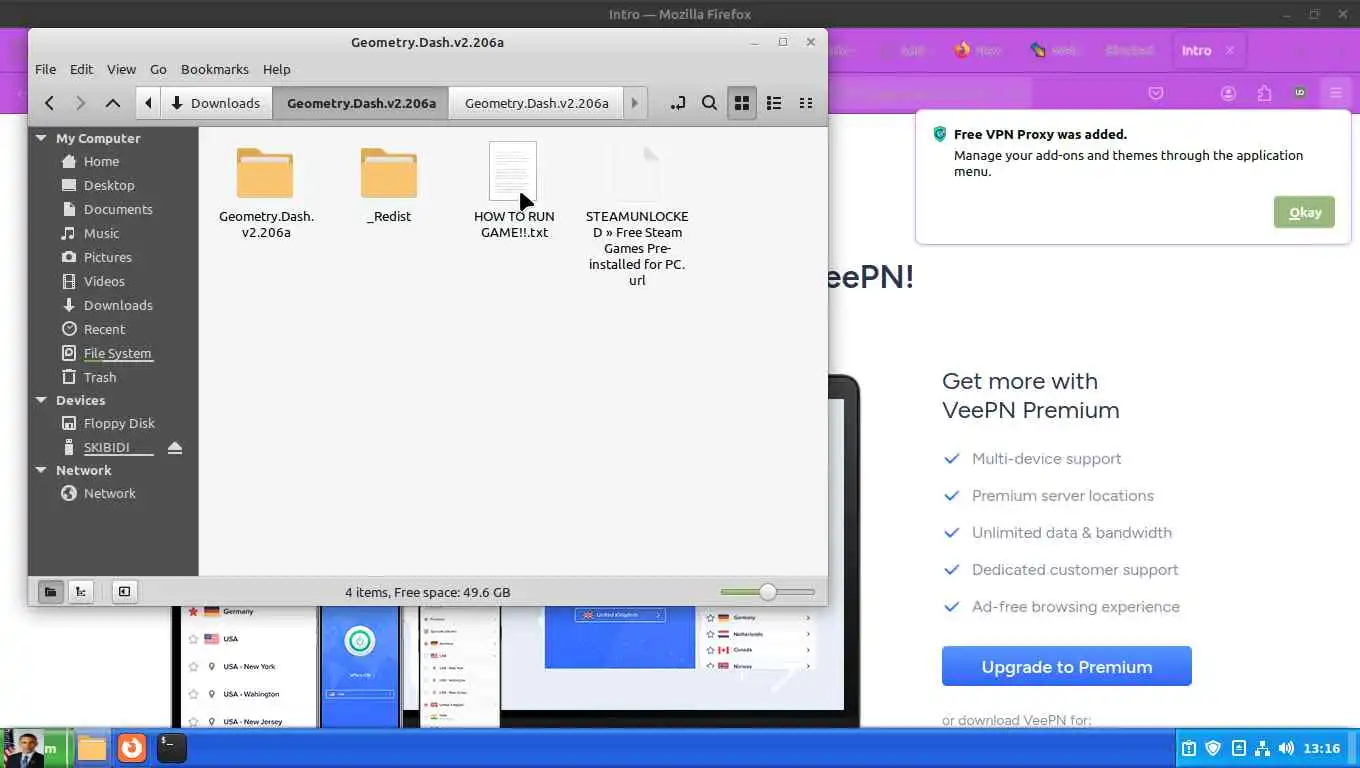Open Firefox extensions puzzle icon
The image size is (1360, 768).
point(1264,93)
